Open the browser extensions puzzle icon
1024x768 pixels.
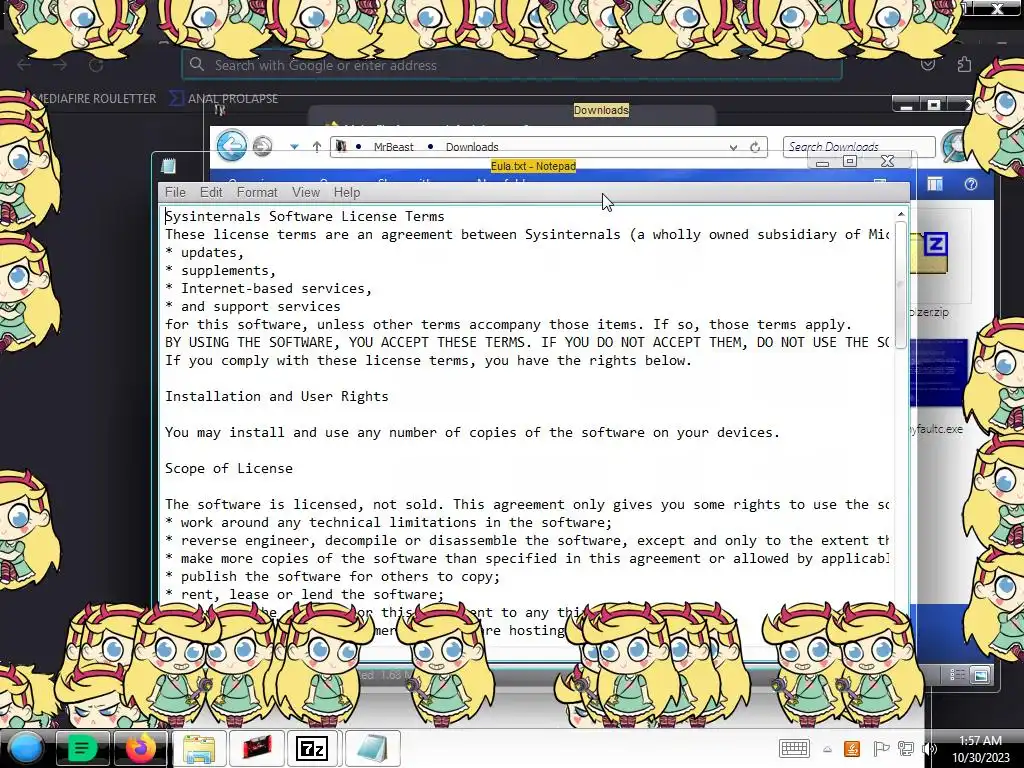[964, 64]
